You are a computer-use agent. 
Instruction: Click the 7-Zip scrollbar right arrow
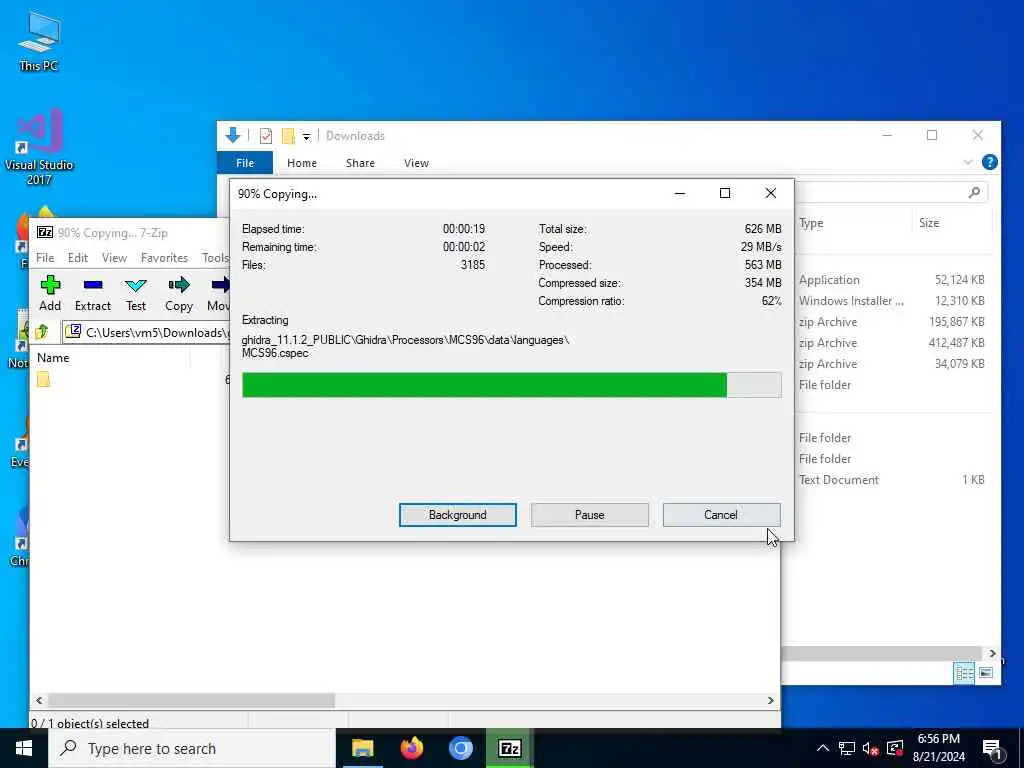coord(771,700)
